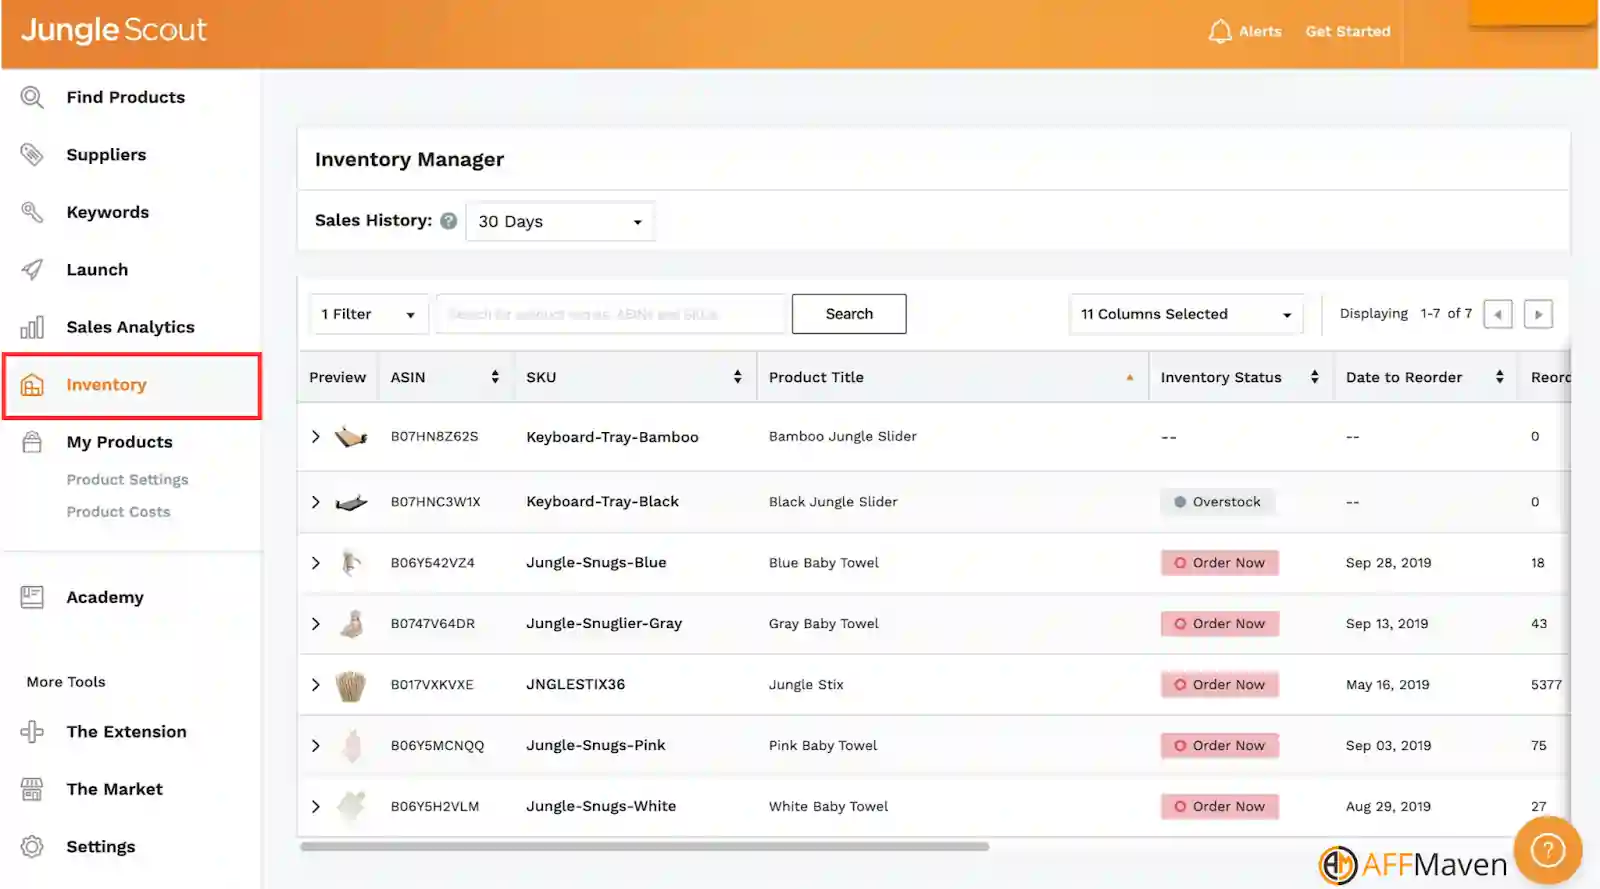Open Product Settings link

click(x=127, y=480)
